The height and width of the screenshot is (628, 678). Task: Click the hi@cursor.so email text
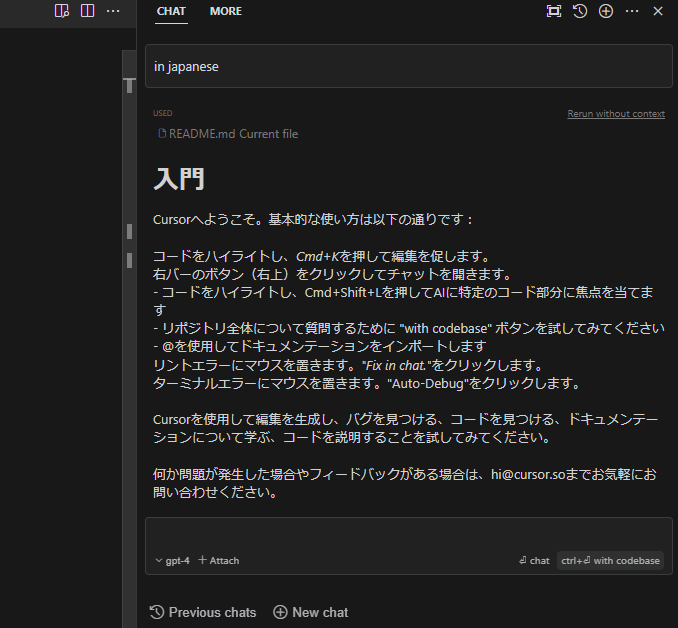[x=528, y=474]
